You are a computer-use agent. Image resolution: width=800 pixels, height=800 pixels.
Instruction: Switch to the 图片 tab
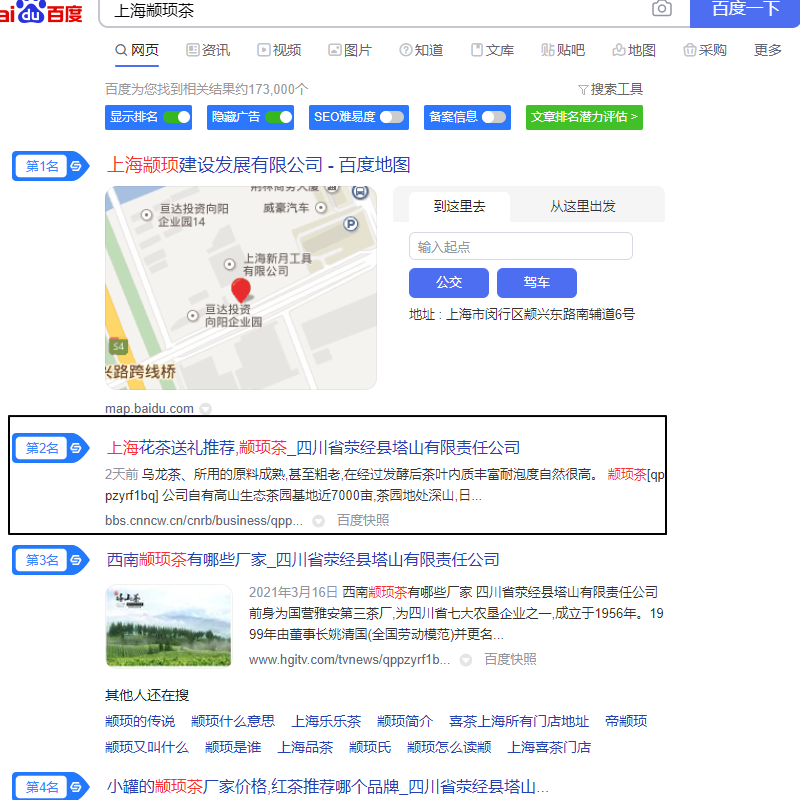tap(350, 50)
